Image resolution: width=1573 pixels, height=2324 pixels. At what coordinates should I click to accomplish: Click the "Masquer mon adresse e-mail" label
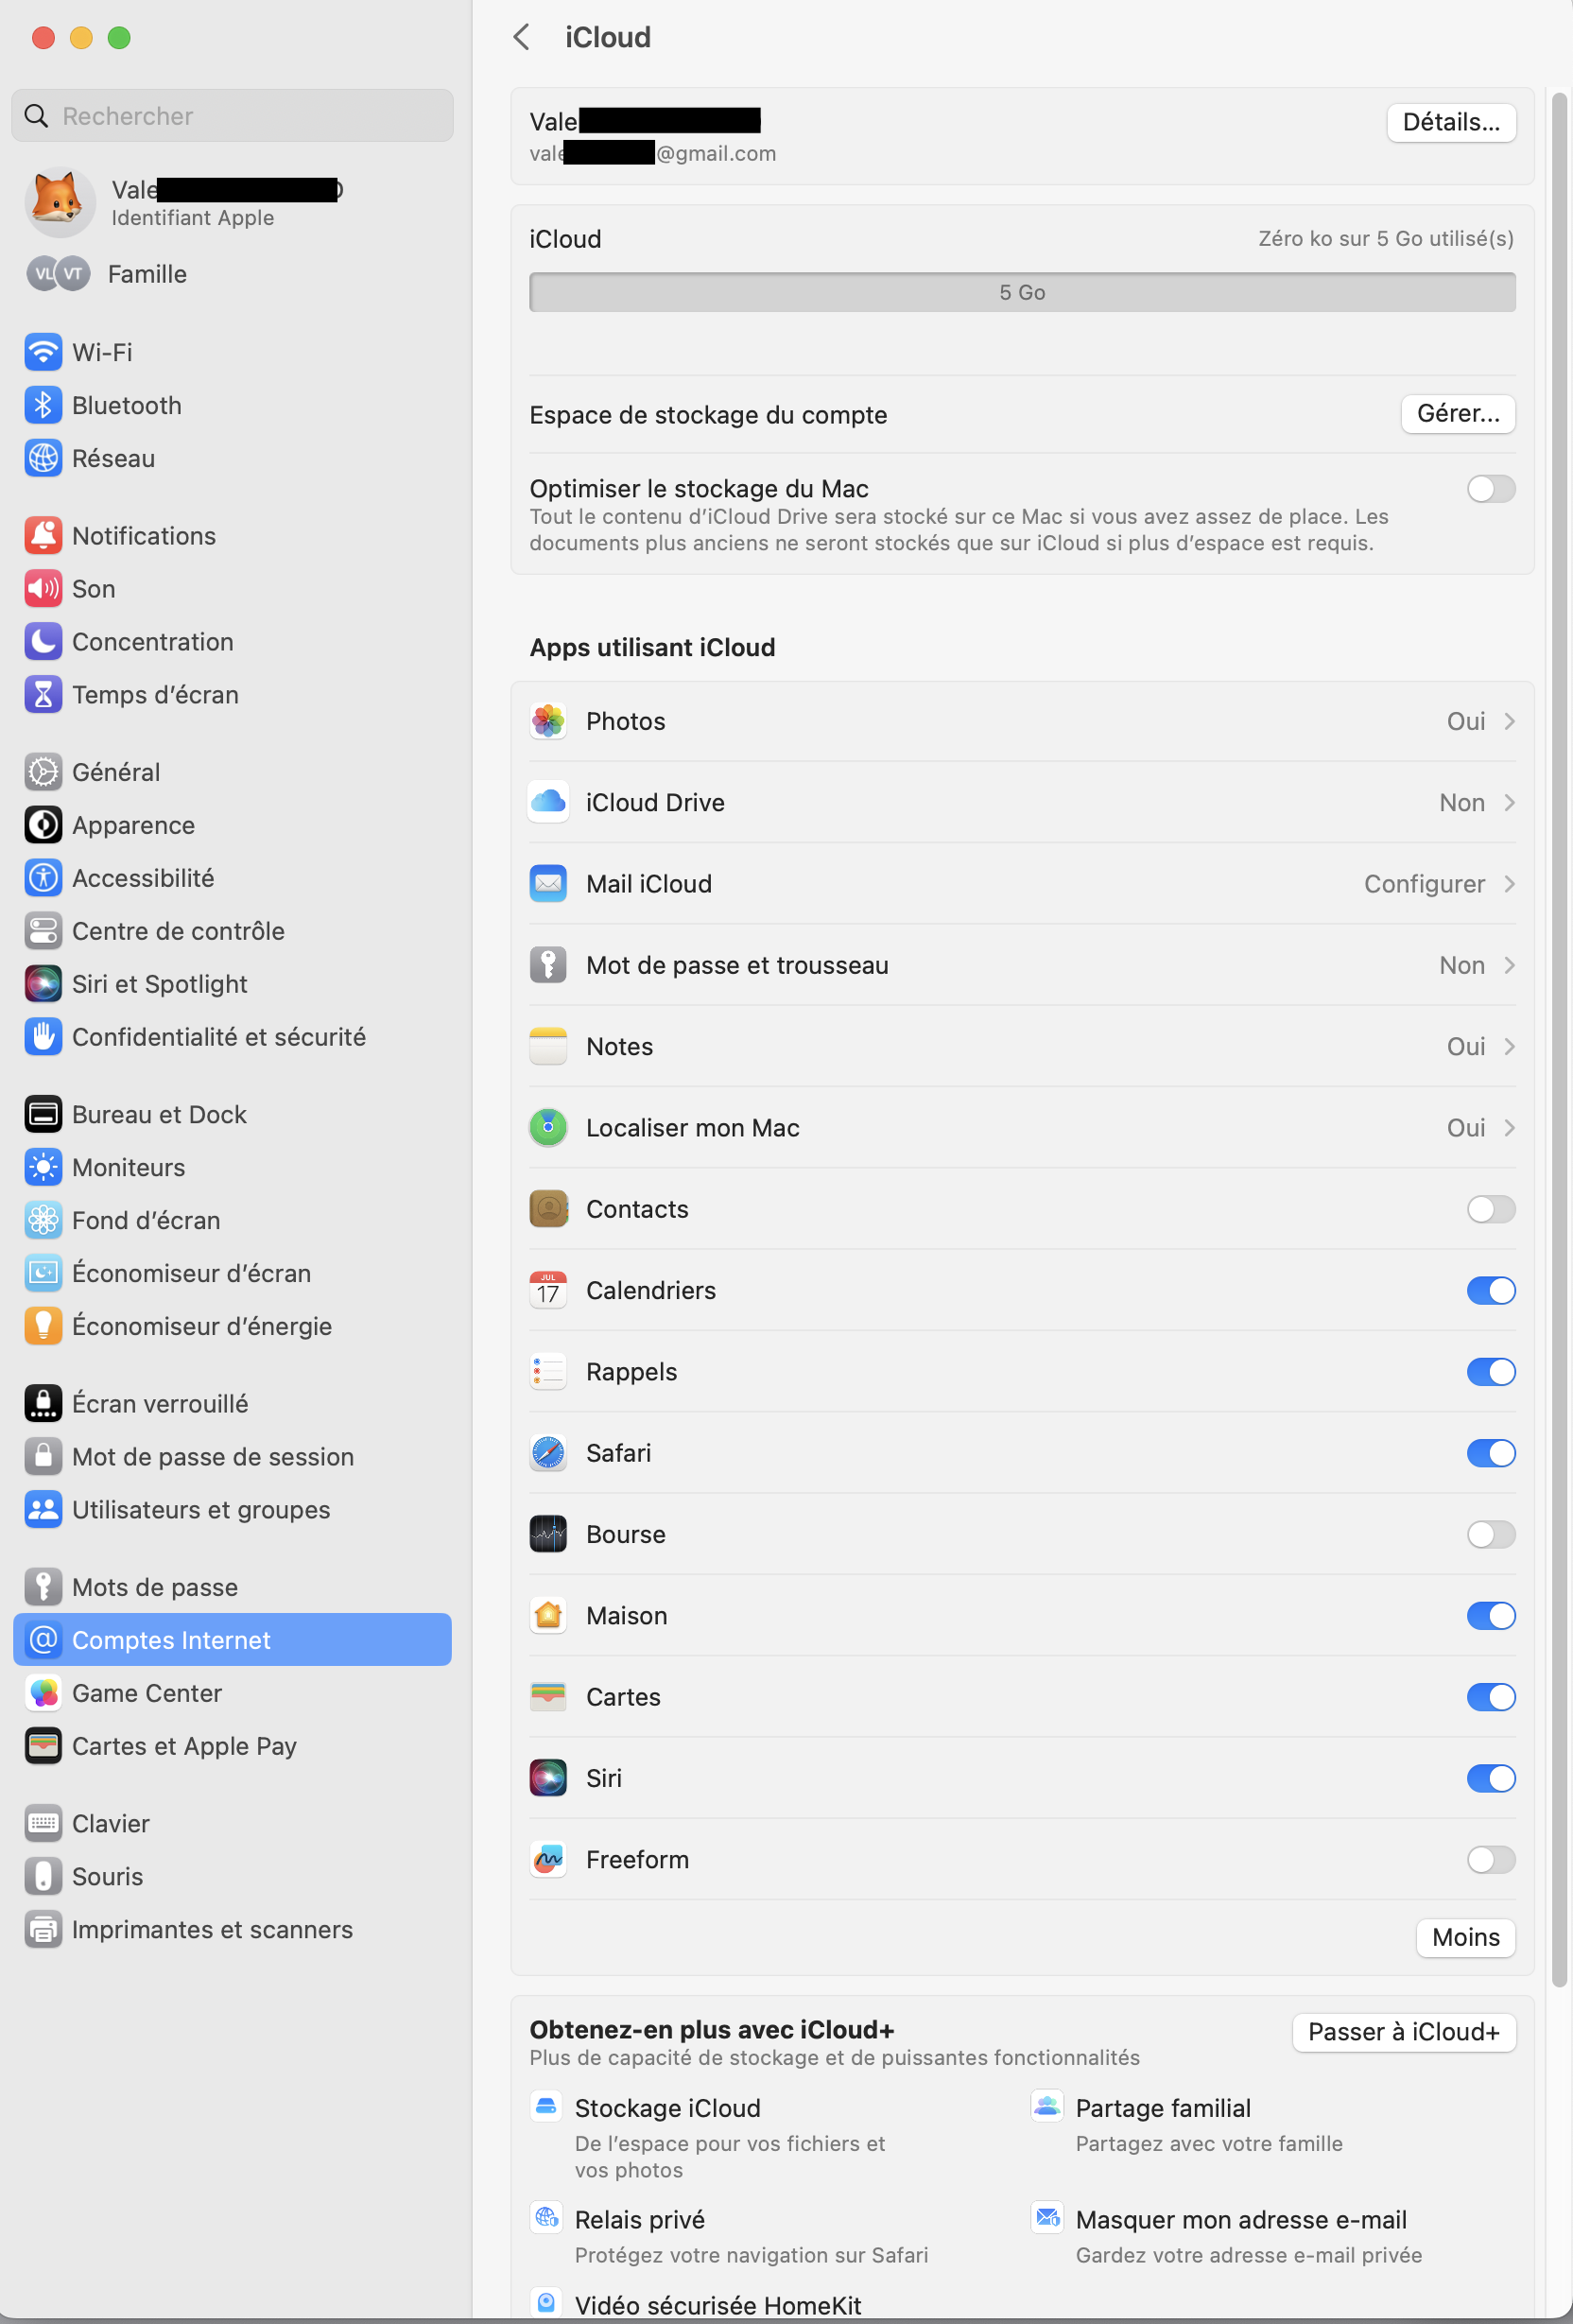(1241, 2220)
